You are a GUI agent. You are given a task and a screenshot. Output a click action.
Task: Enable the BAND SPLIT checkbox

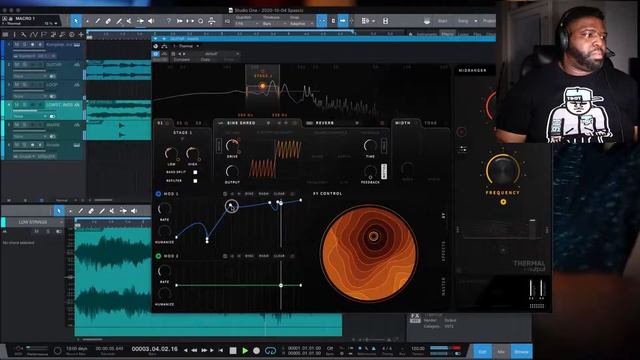(x=195, y=172)
